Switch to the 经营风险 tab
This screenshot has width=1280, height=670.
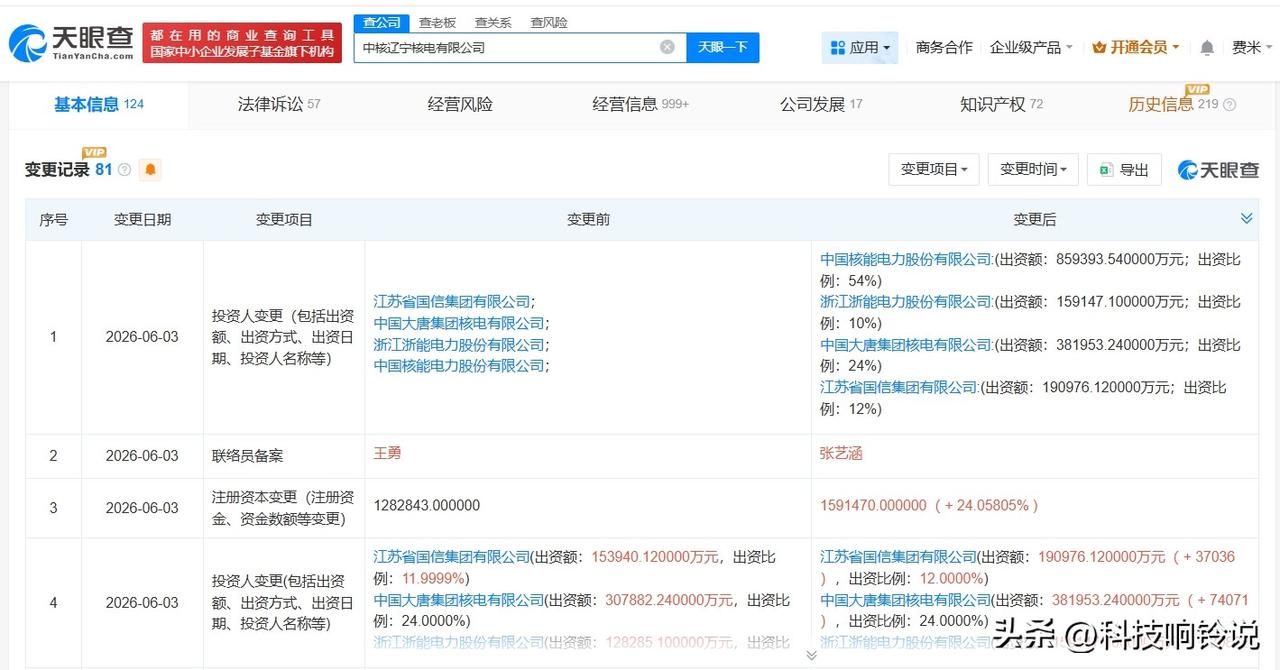click(x=460, y=104)
